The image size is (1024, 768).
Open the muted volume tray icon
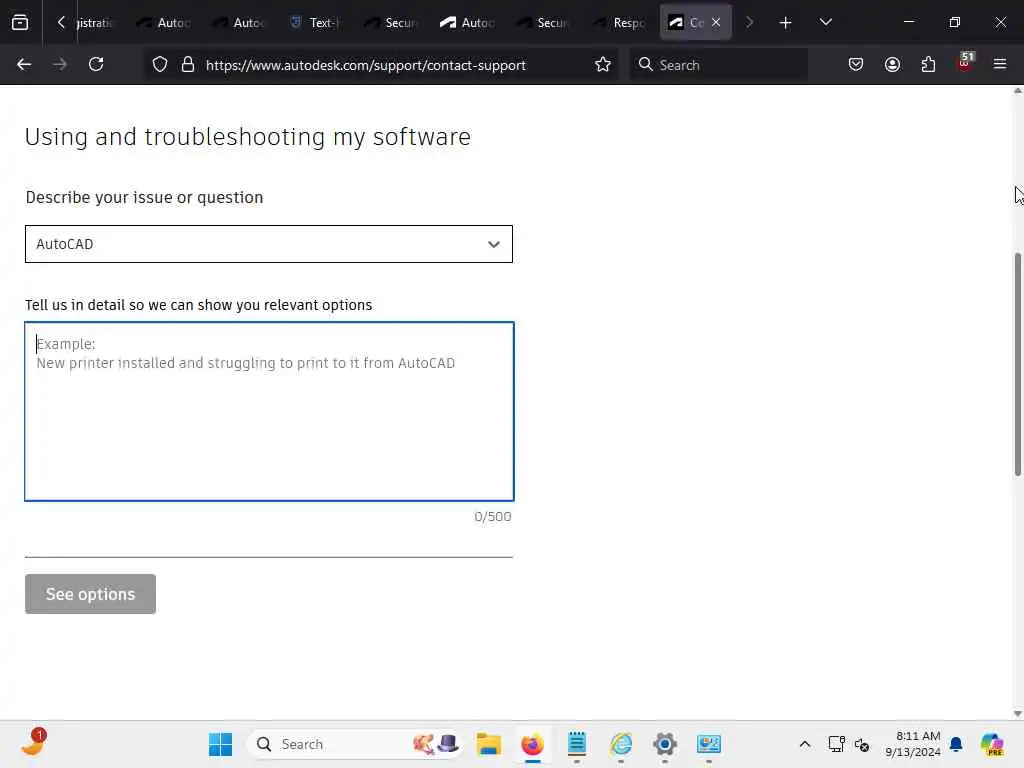(862, 744)
